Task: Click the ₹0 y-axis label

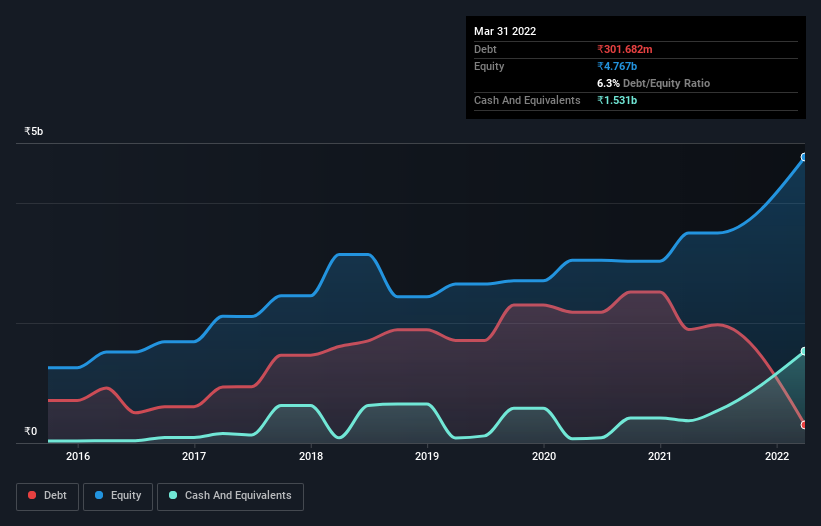Action: click(x=31, y=431)
